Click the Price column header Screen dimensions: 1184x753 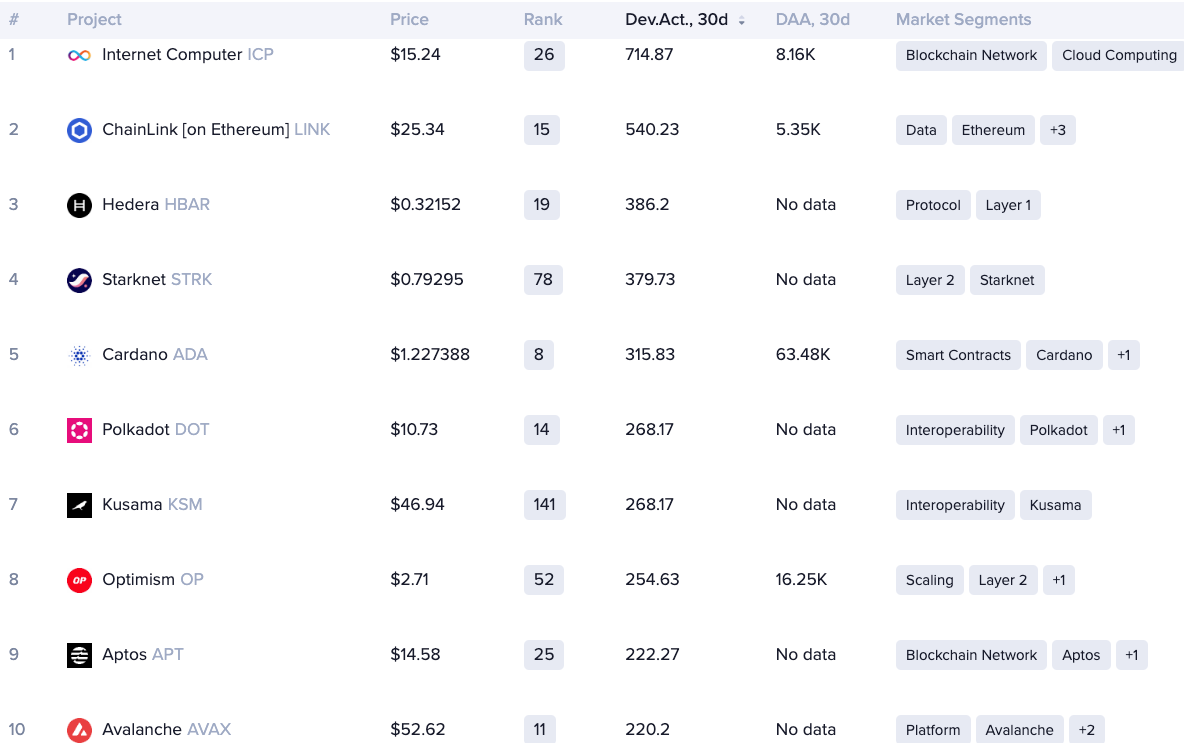click(x=409, y=20)
